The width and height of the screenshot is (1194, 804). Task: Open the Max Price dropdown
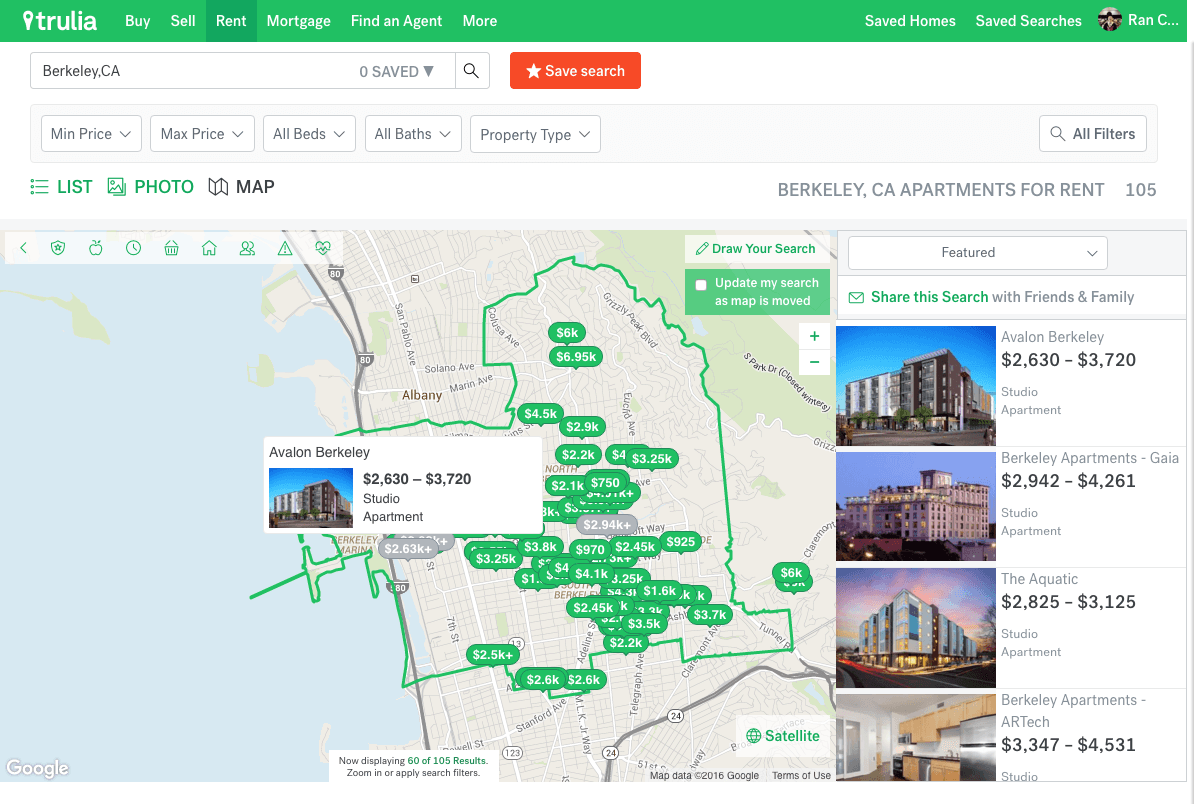(x=202, y=134)
